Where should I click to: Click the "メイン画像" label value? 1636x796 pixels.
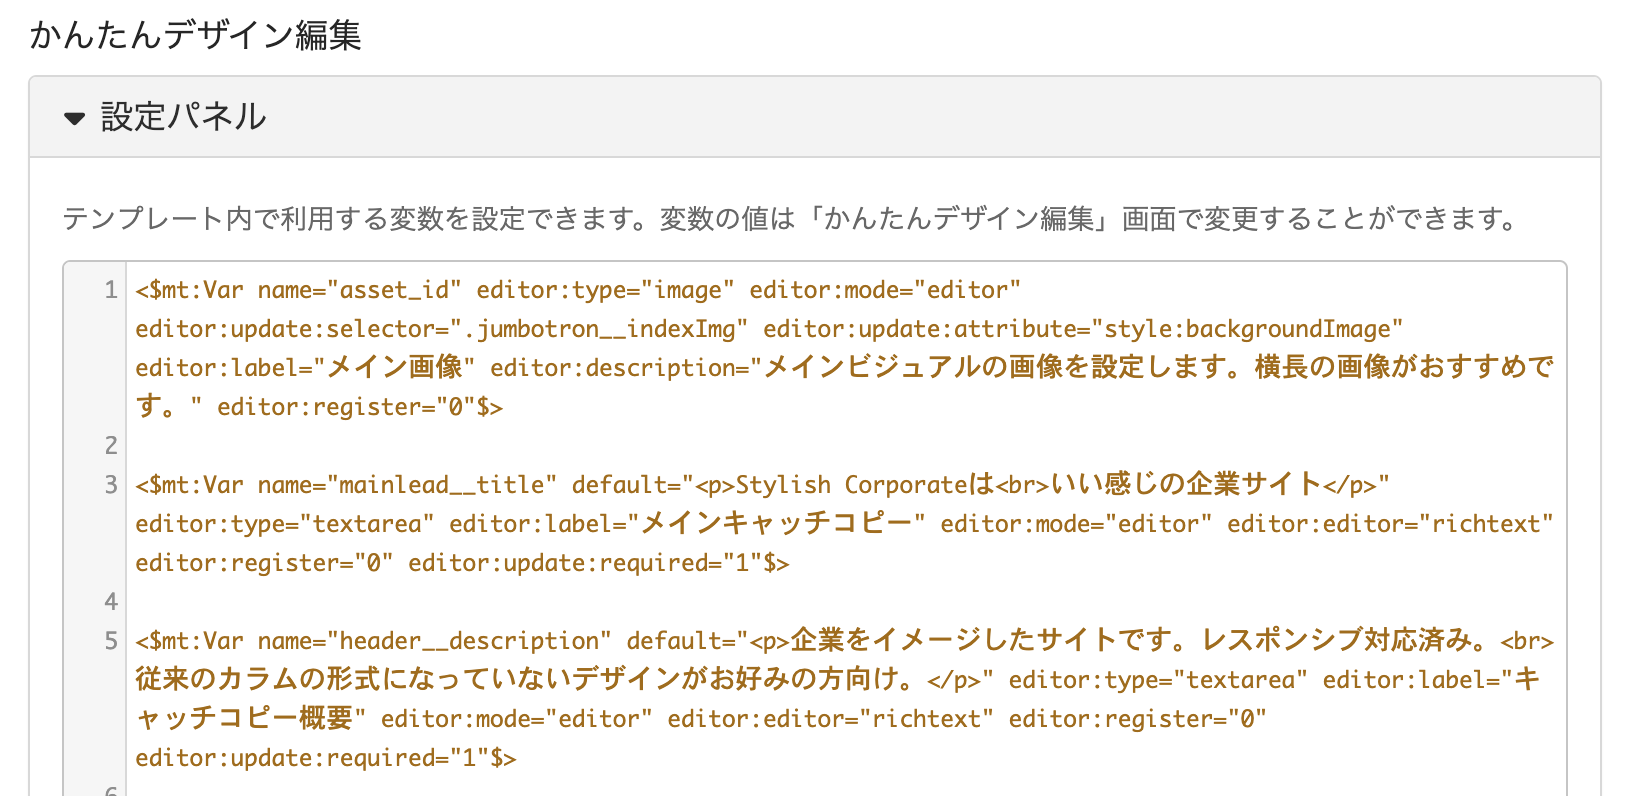tap(395, 368)
